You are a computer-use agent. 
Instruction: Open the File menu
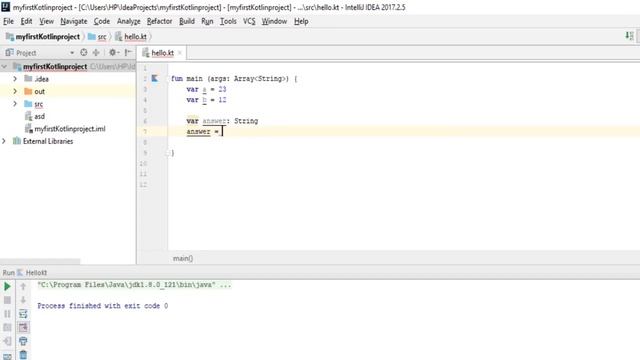[8, 21]
